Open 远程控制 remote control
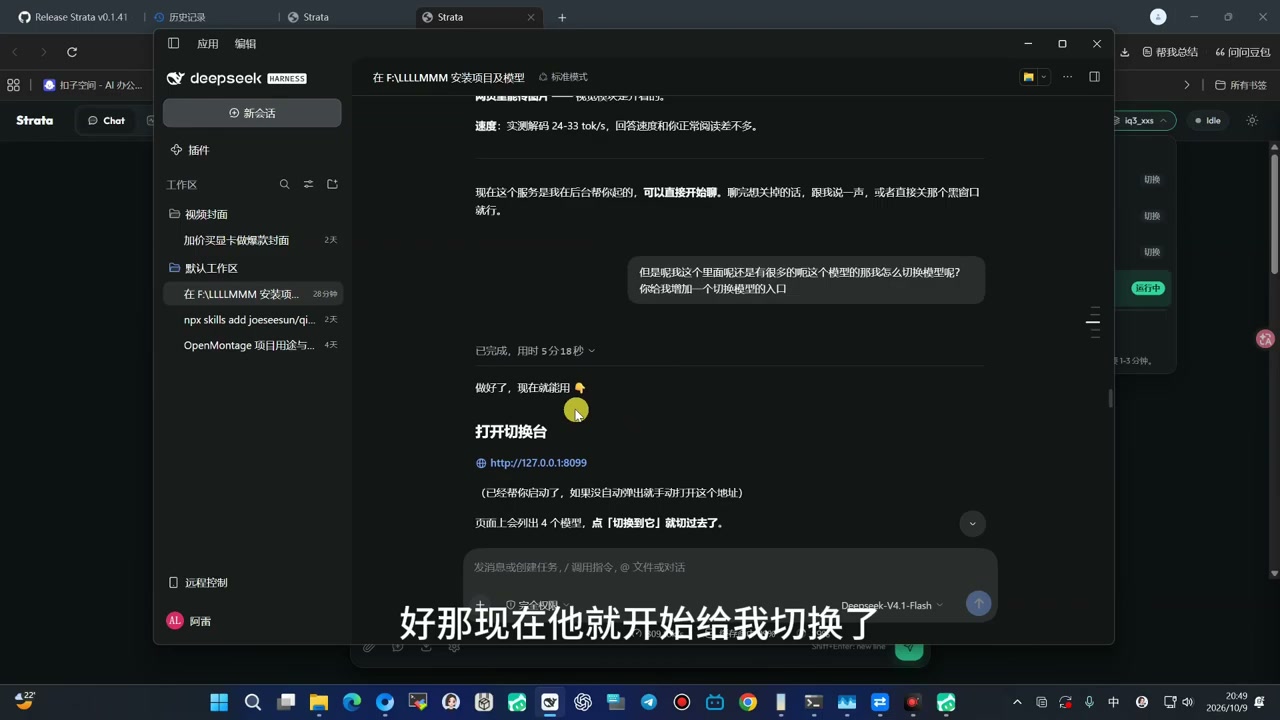Image resolution: width=1280 pixels, height=720 pixels. (198, 582)
